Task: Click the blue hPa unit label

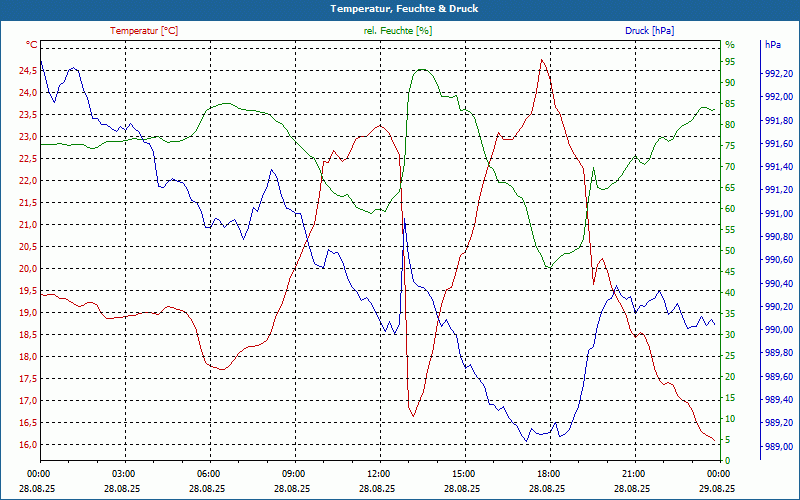Action: pyautogui.click(x=773, y=45)
